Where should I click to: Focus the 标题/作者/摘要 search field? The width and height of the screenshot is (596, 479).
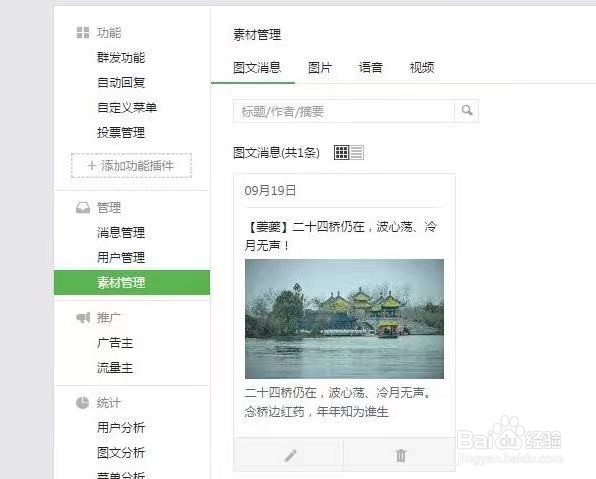pyautogui.click(x=344, y=111)
